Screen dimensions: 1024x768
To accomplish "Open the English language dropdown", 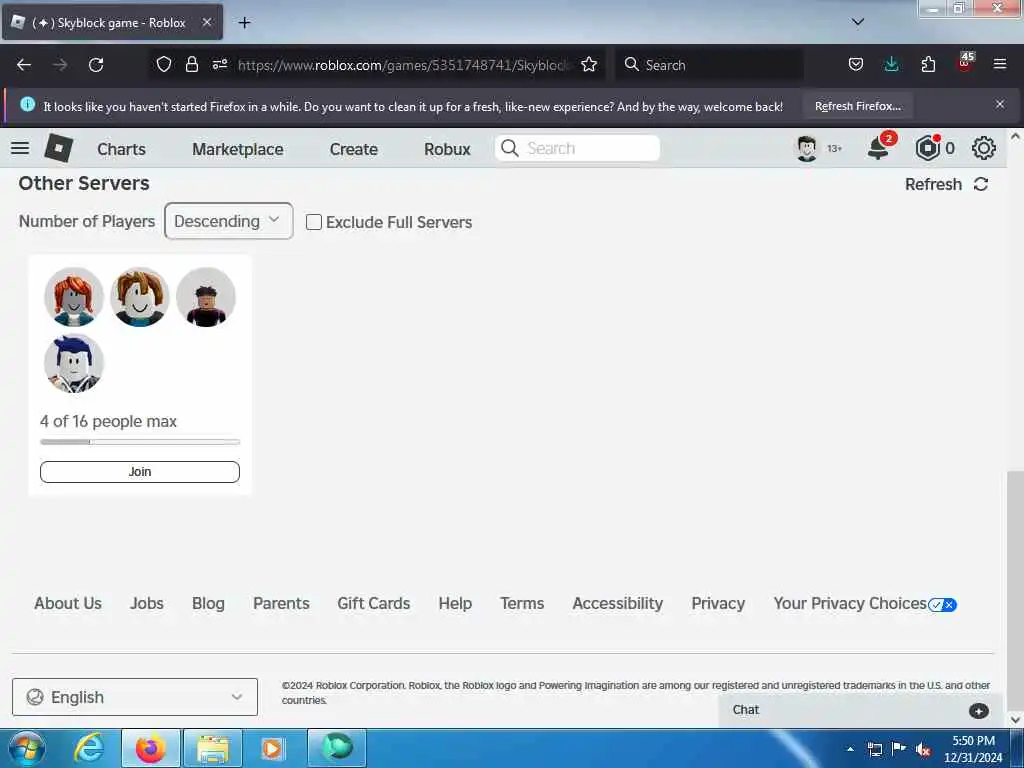I will coord(135,697).
